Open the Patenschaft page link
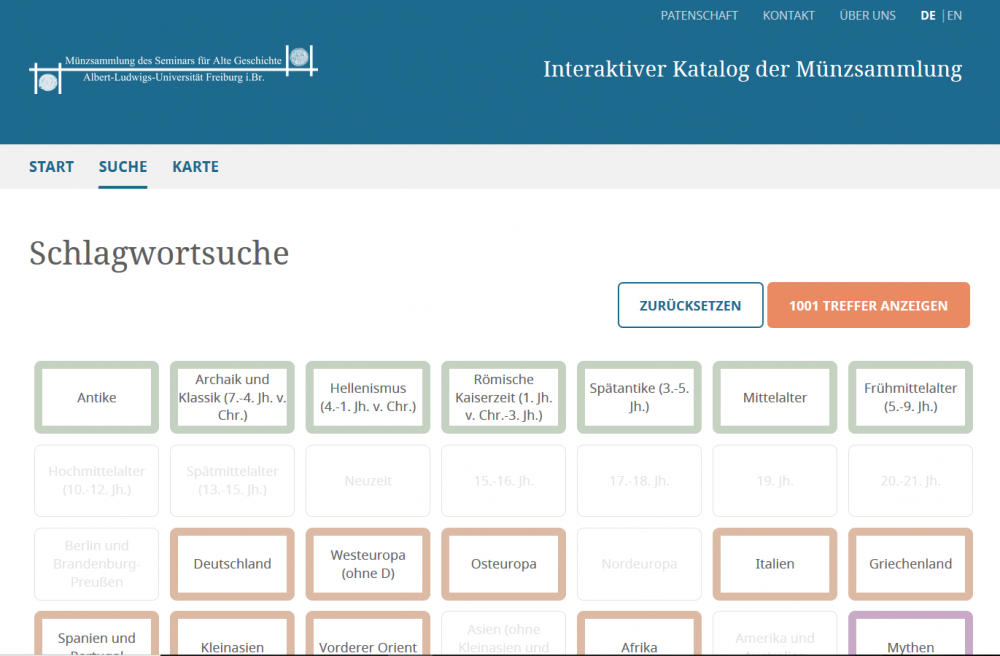The height and width of the screenshot is (656, 1000). 699,15
